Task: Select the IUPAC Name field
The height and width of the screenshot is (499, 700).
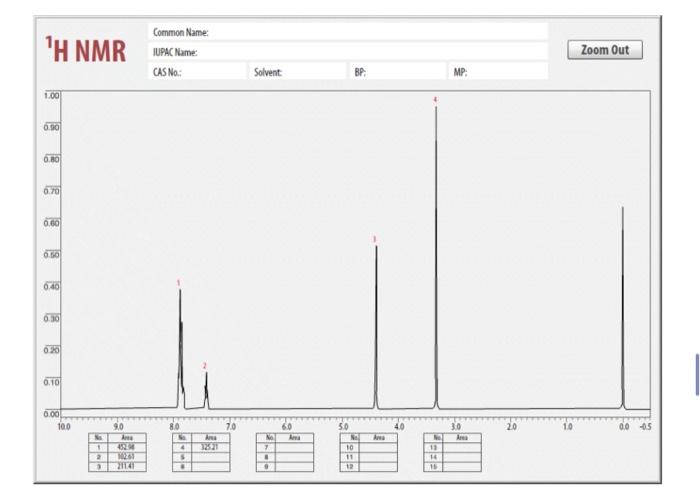Action: (348, 52)
